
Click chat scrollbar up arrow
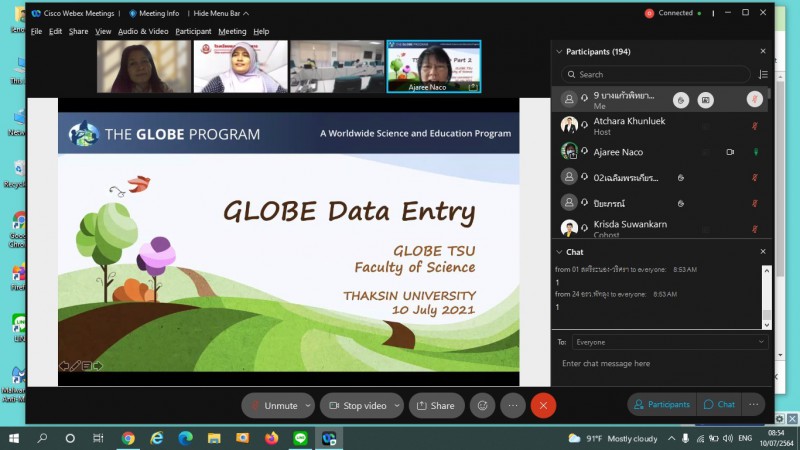766,271
